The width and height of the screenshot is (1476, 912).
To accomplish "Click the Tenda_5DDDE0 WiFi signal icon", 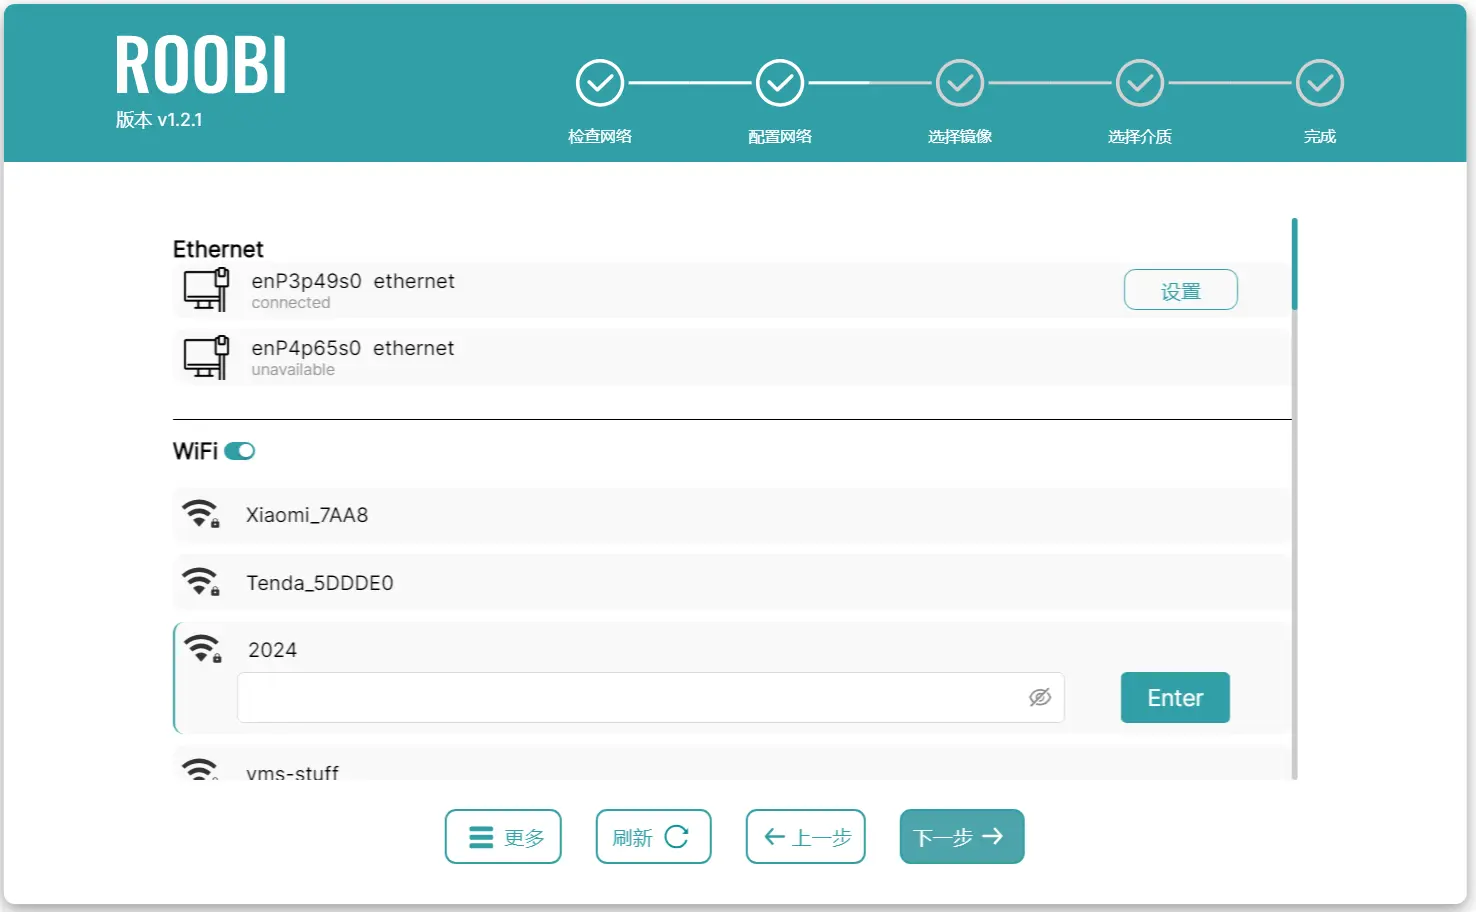I will pyautogui.click(x=201, y=582).
